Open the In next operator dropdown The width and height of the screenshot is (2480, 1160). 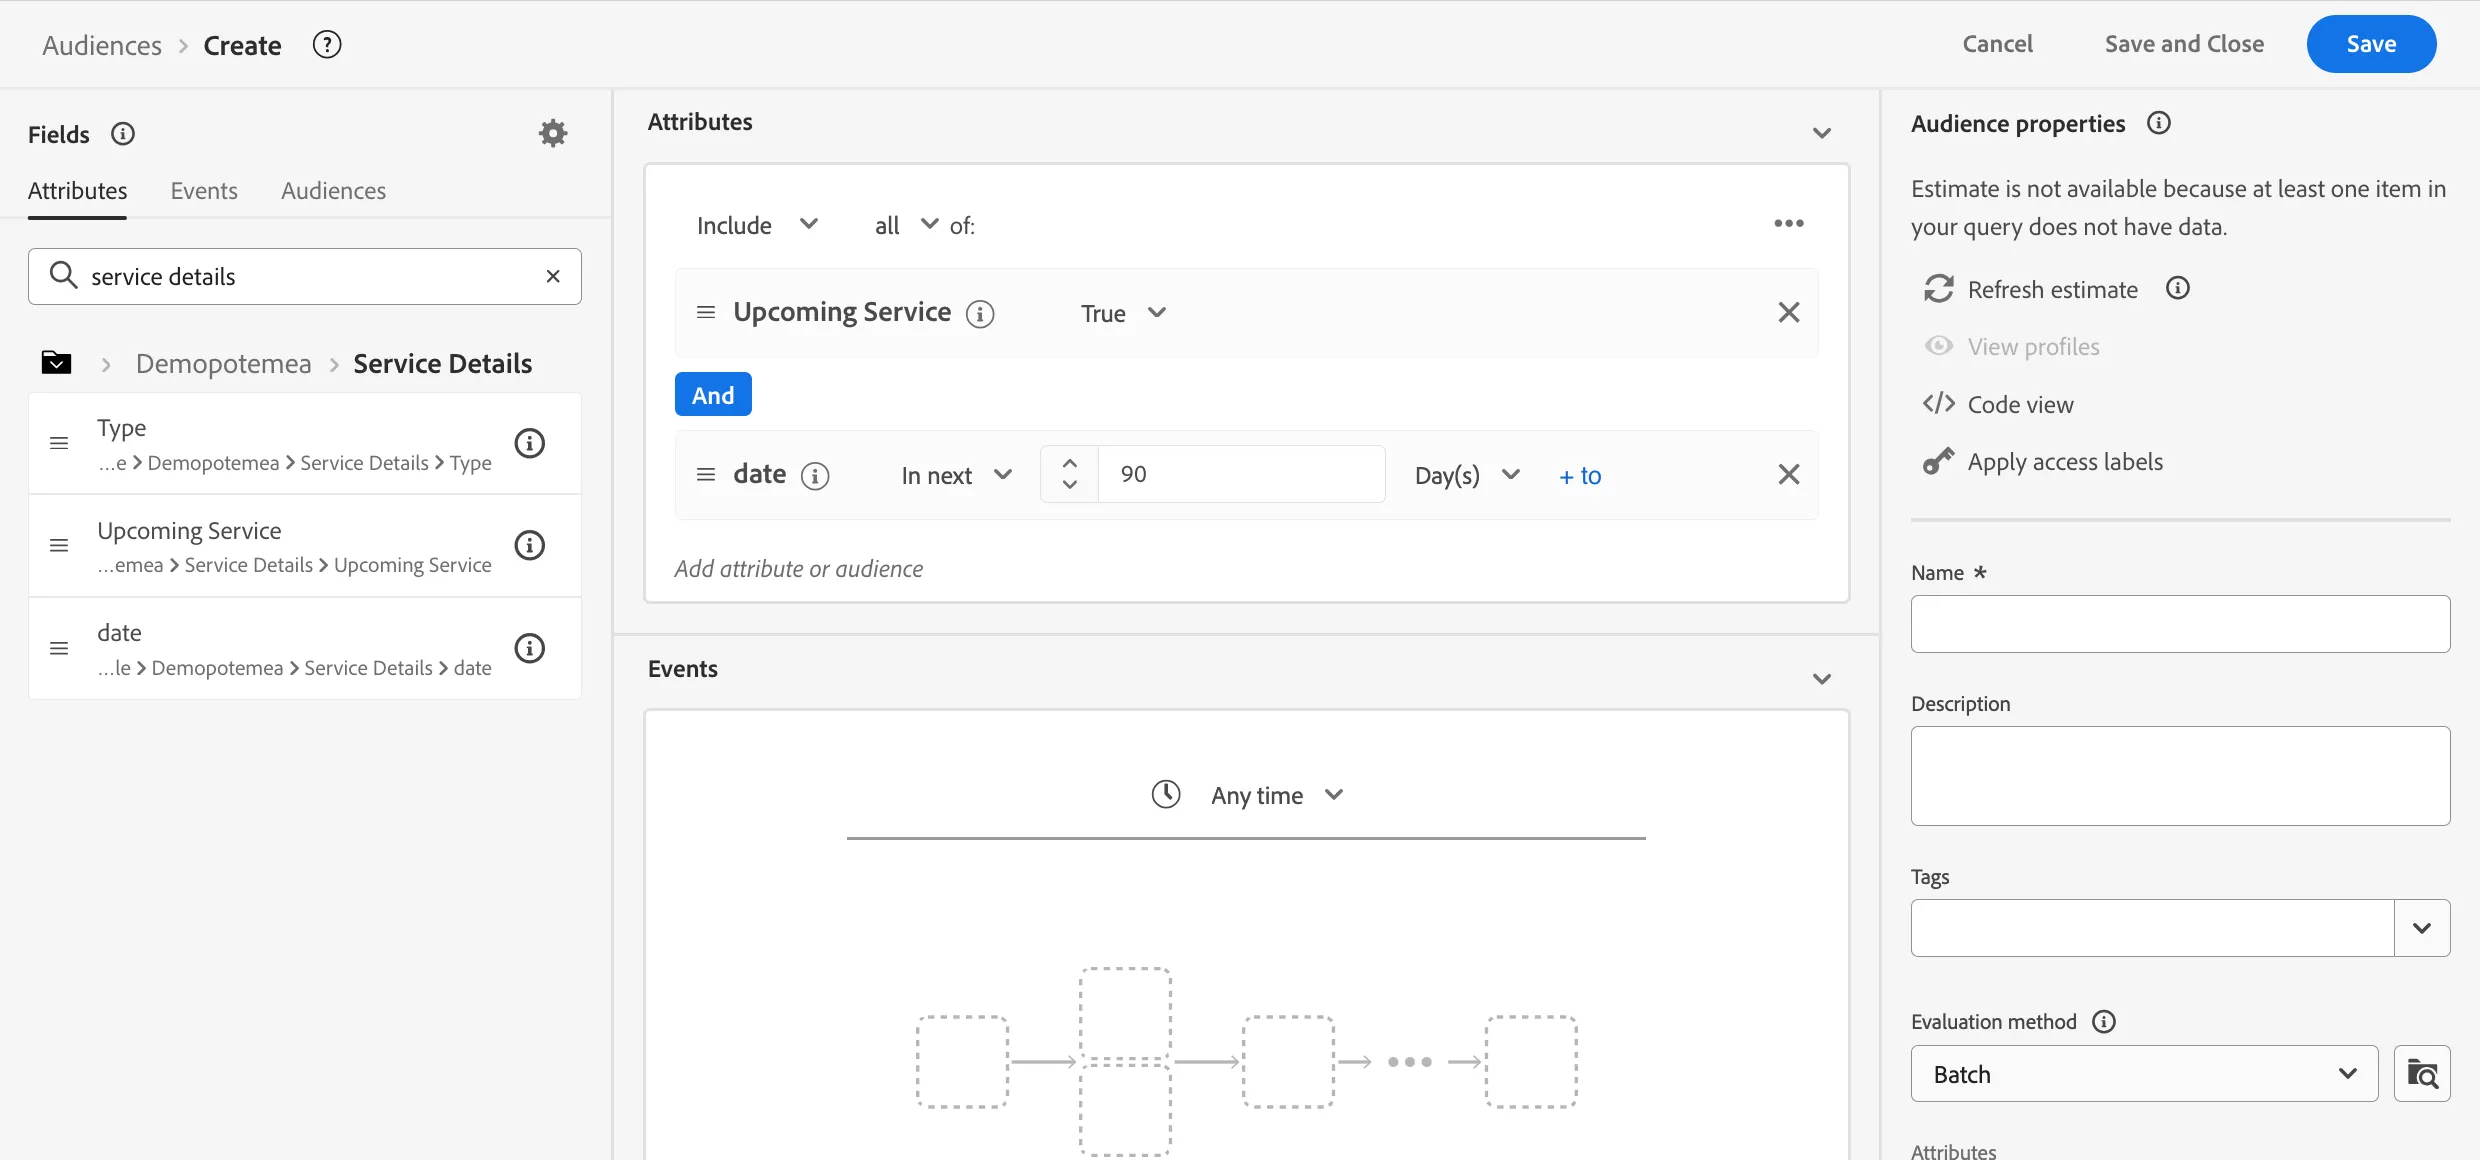pos(957,475)
